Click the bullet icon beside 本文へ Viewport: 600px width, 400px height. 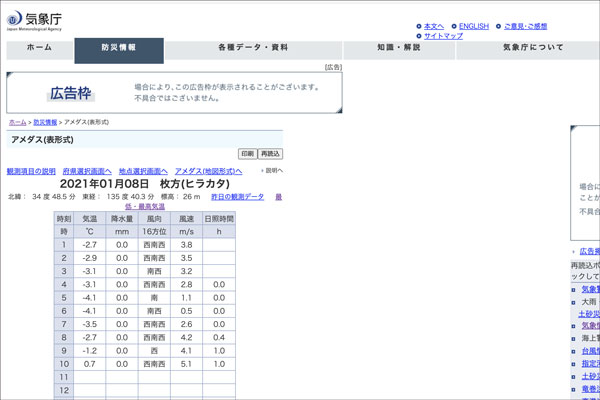pyautogui.click(x=418, y=26)
